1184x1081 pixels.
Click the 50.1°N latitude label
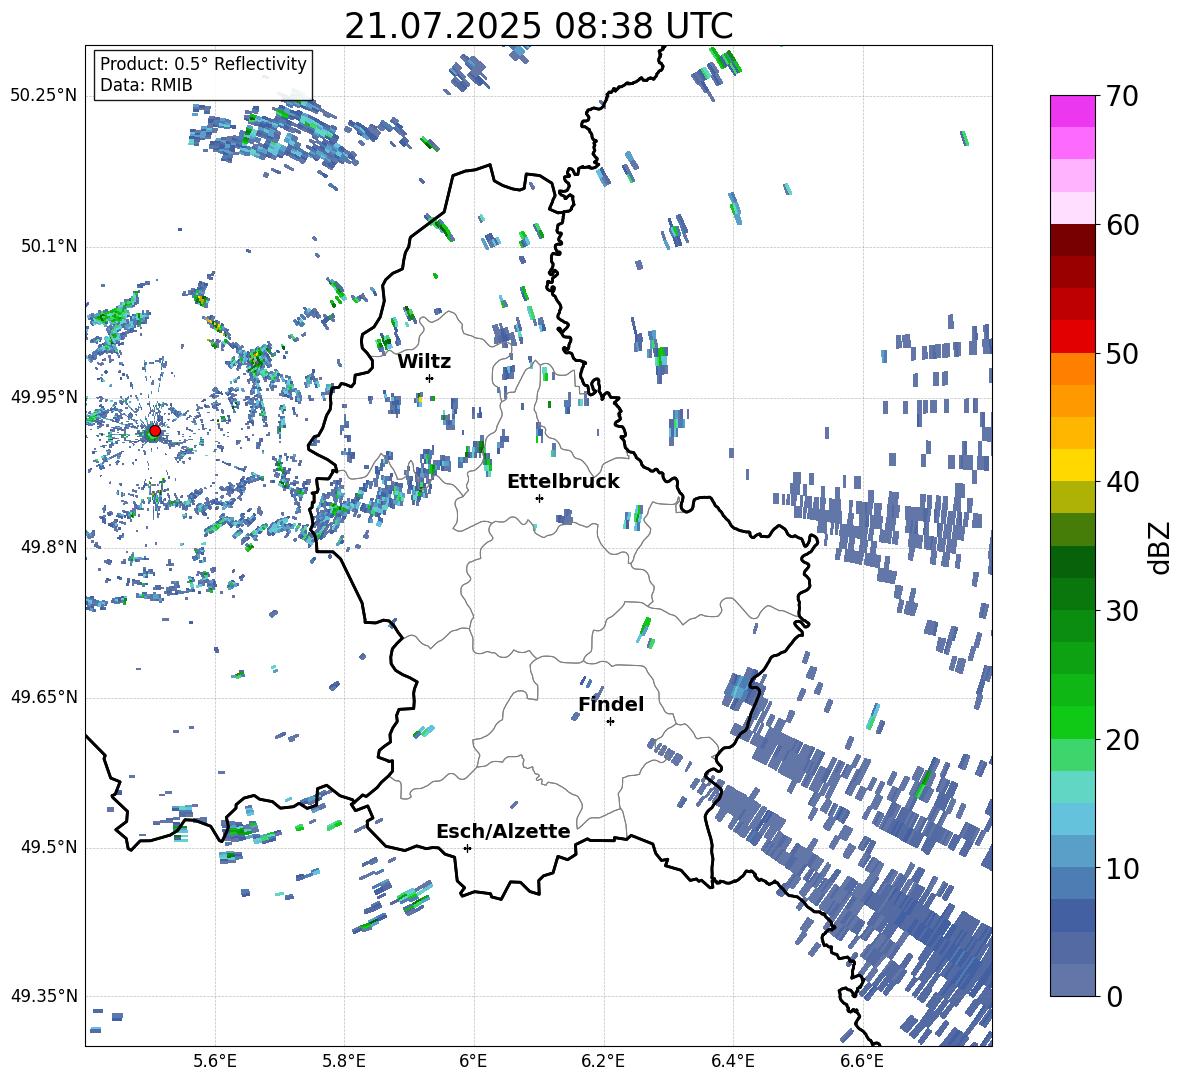48,246
